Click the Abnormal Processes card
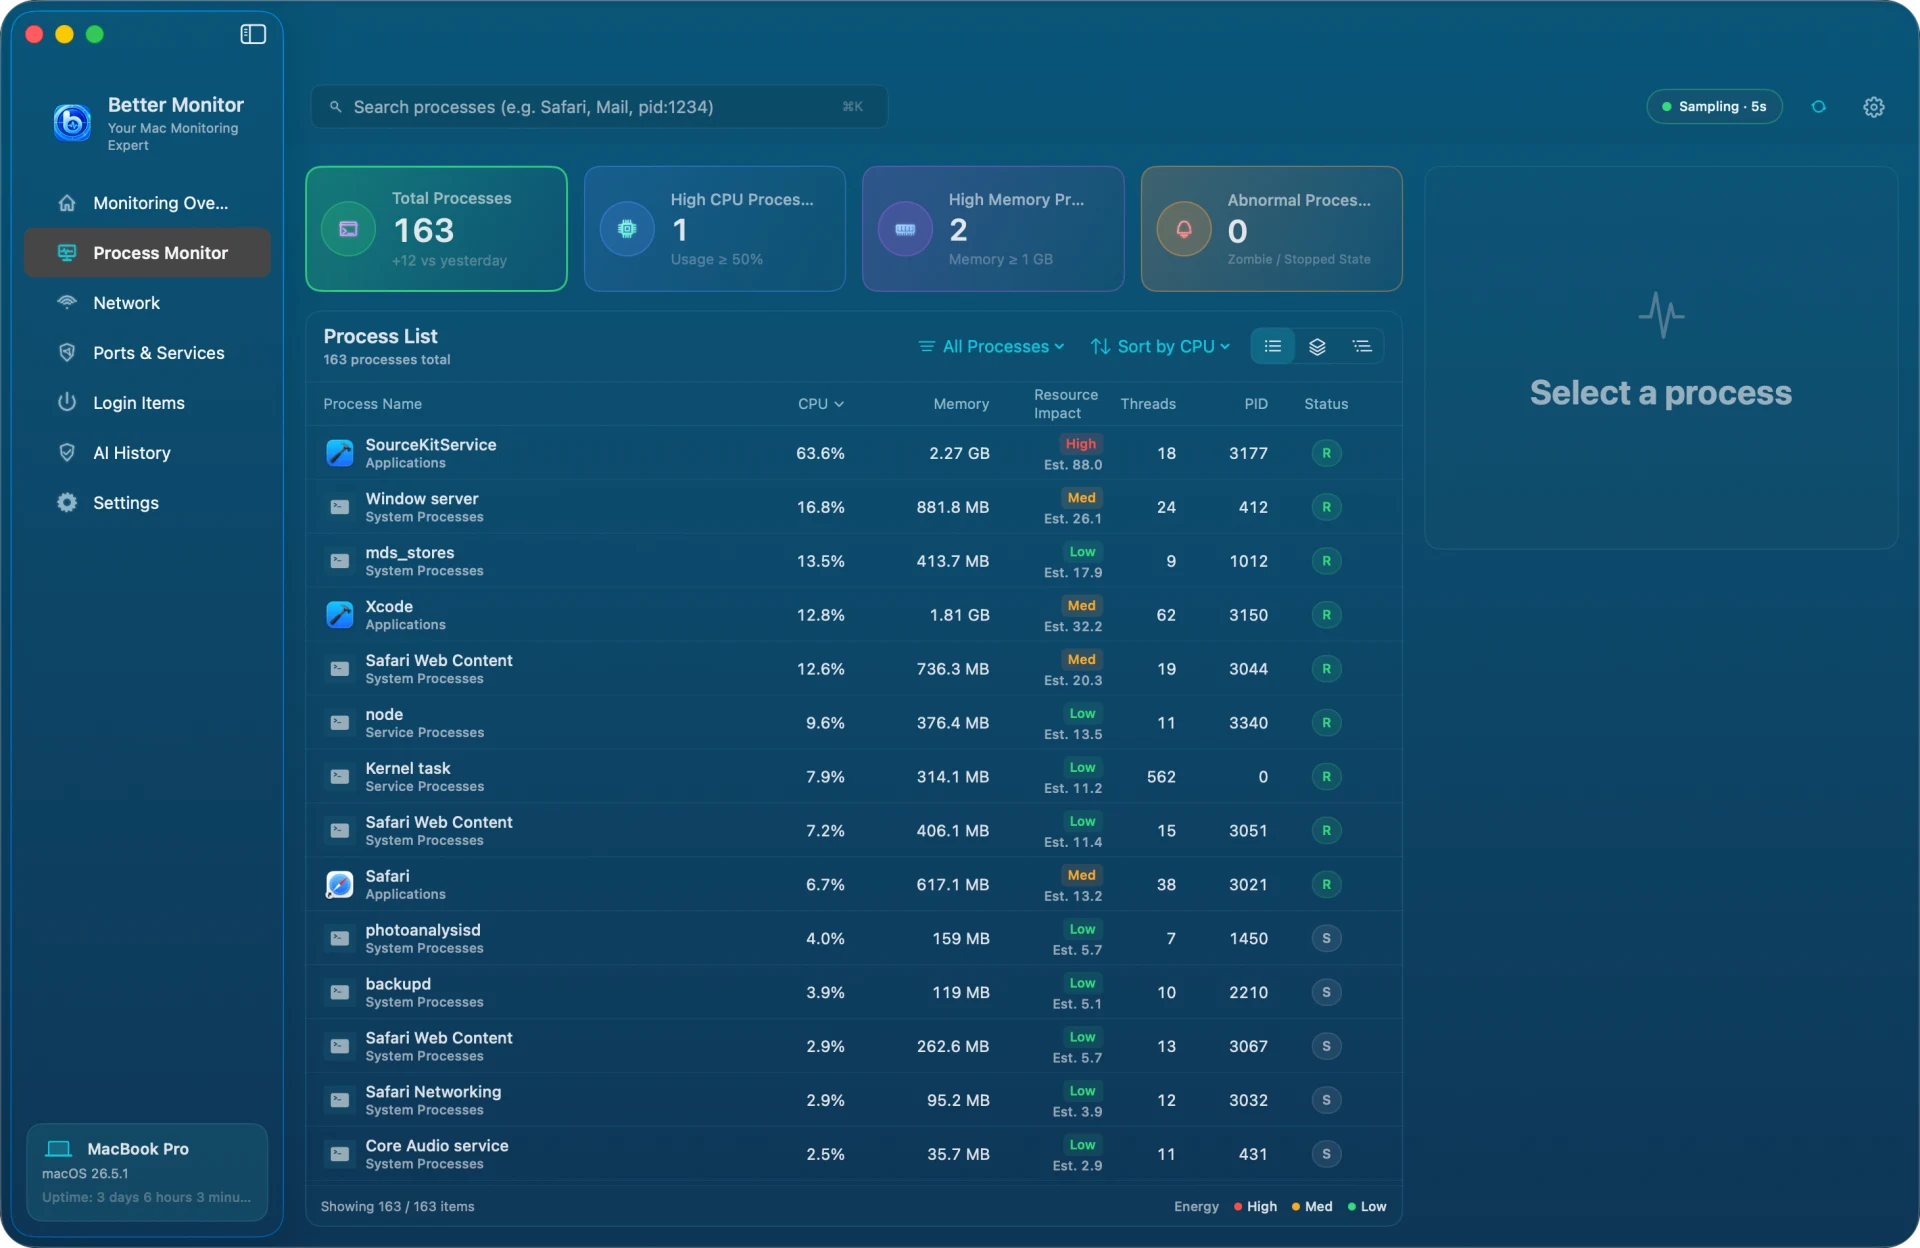Image resolution: width=1920 pixels, height=1248 pixels. pos(1272,229)
